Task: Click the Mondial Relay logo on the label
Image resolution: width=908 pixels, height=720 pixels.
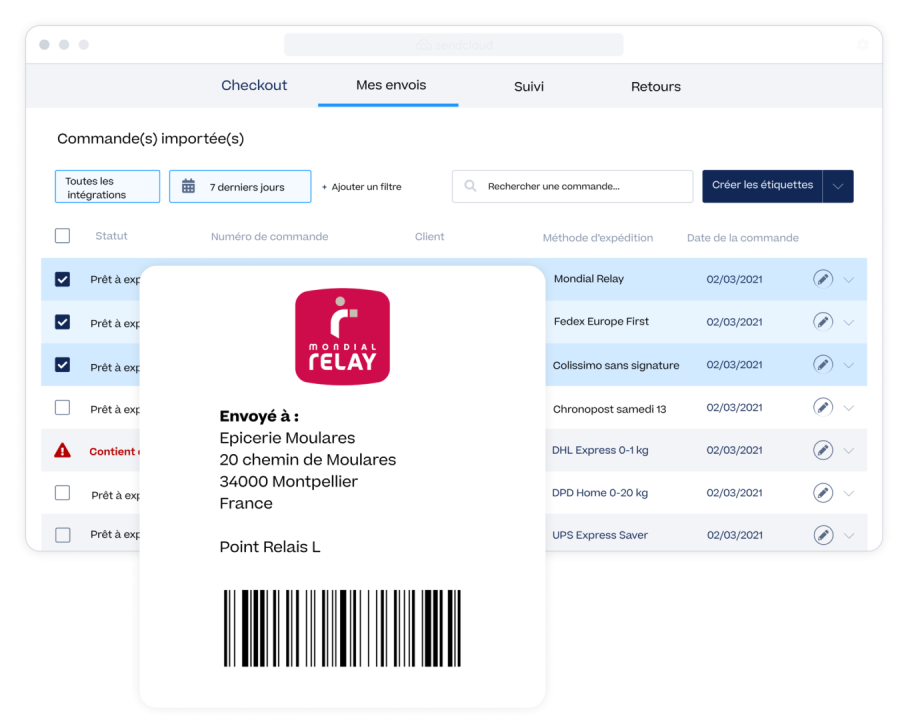Action: 342,336
